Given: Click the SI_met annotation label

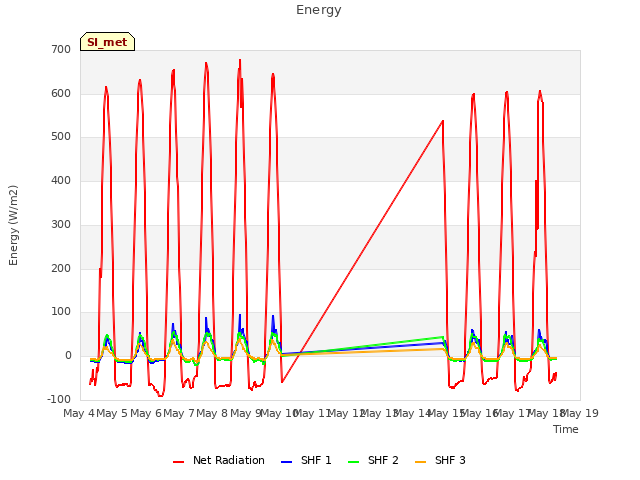Looking at the screenshot, I should tap(107, 42).
